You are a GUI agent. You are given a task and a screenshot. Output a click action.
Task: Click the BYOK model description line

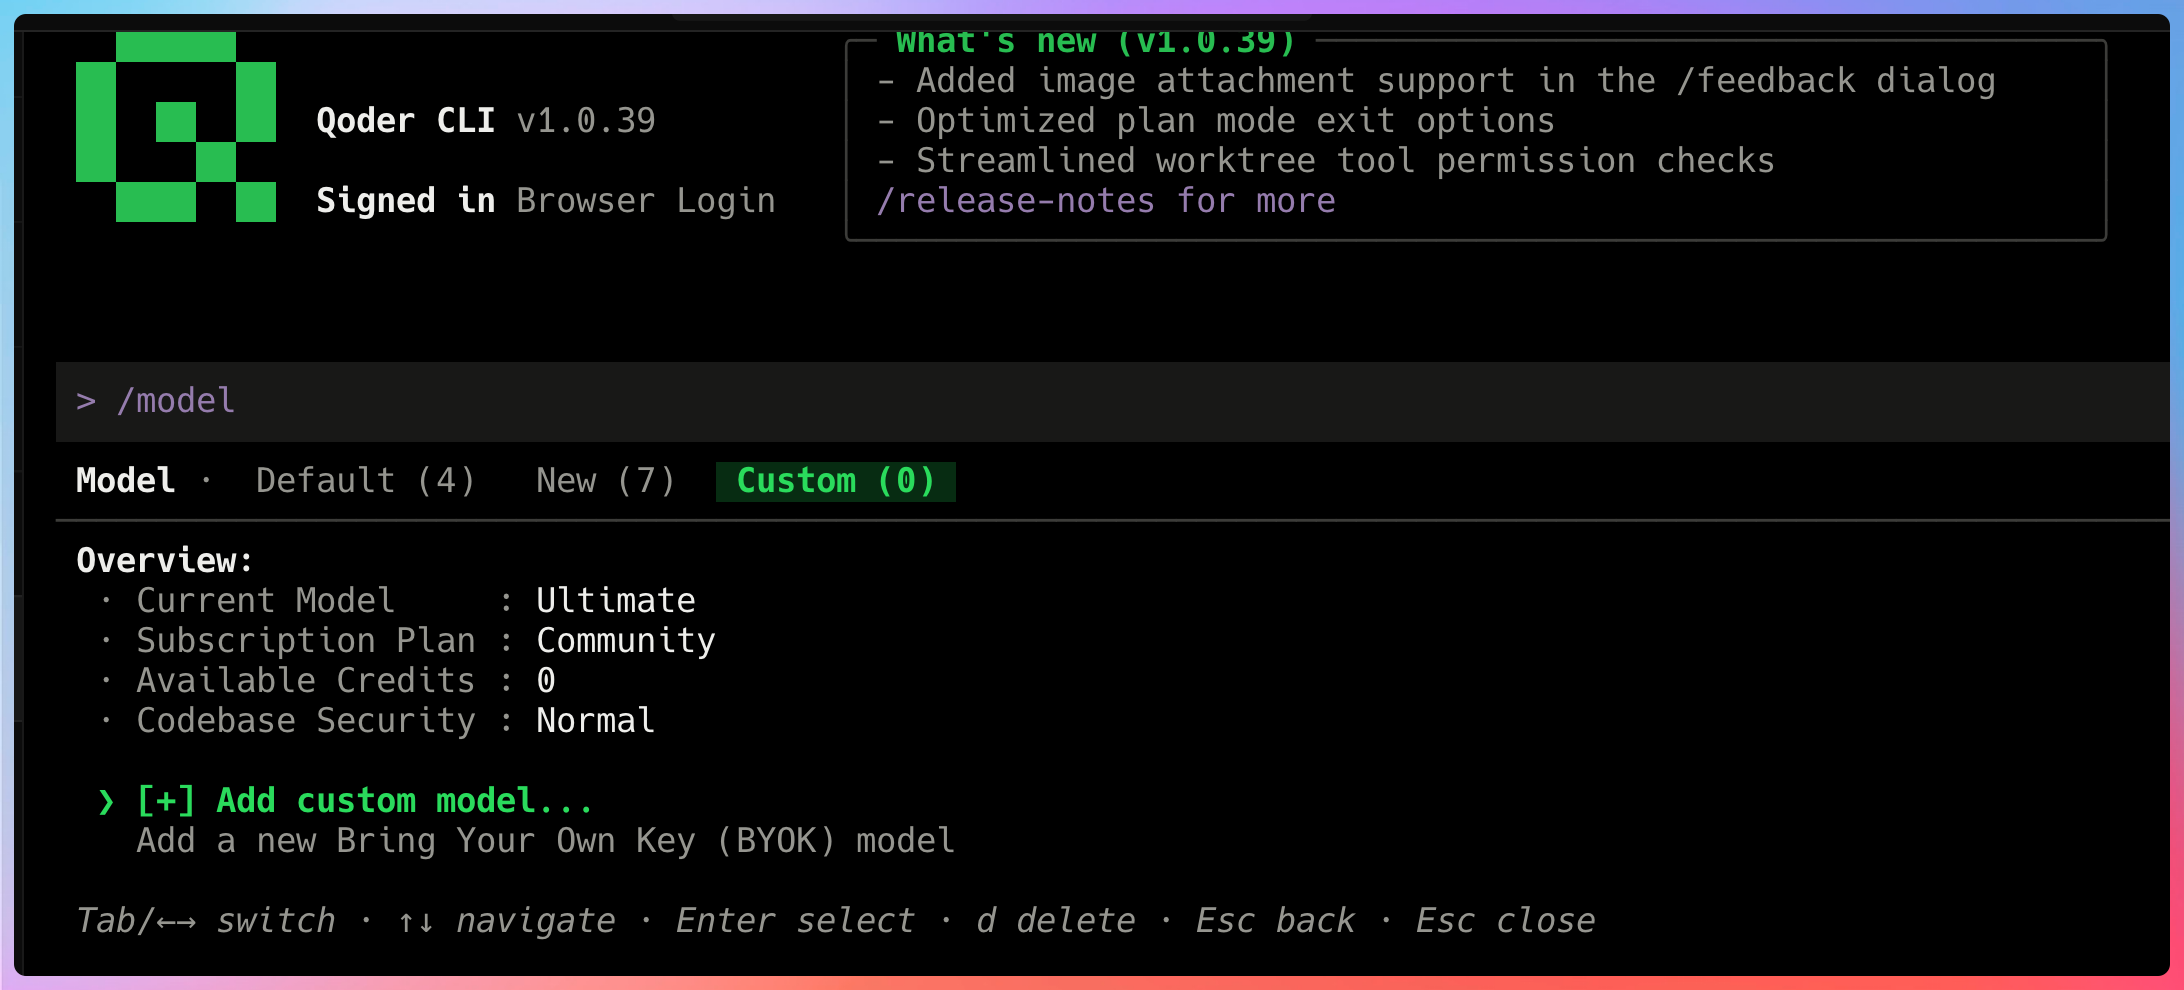tap(546, 841)
